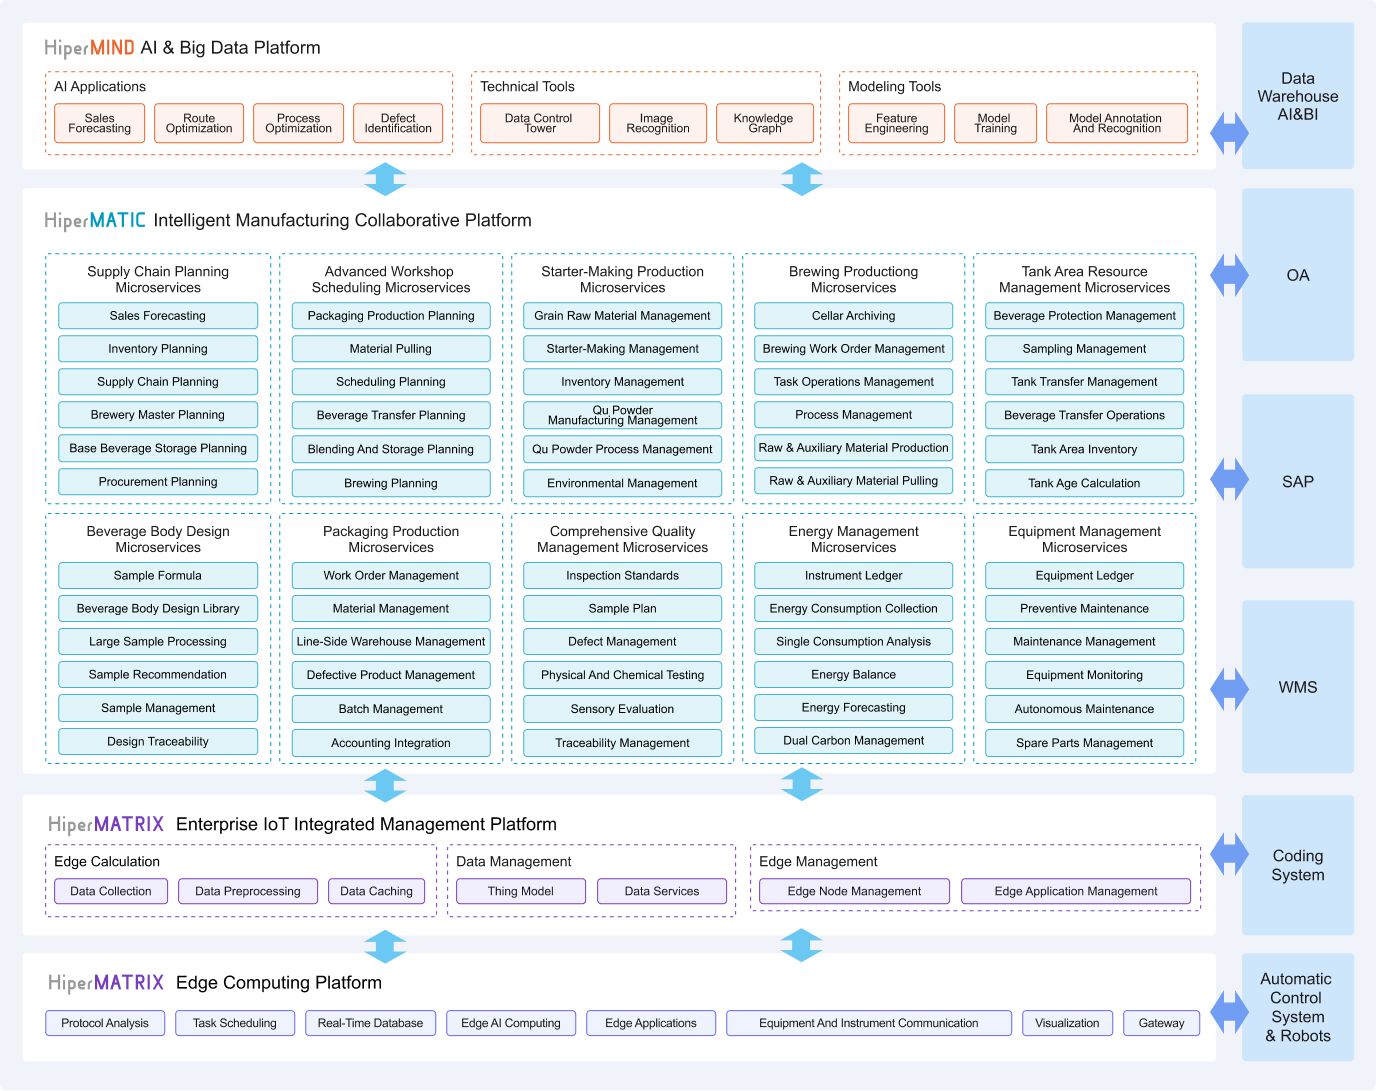Click Visualization
This screenshot has width=1376, height=1091.
click(x=1067, y=1023)
